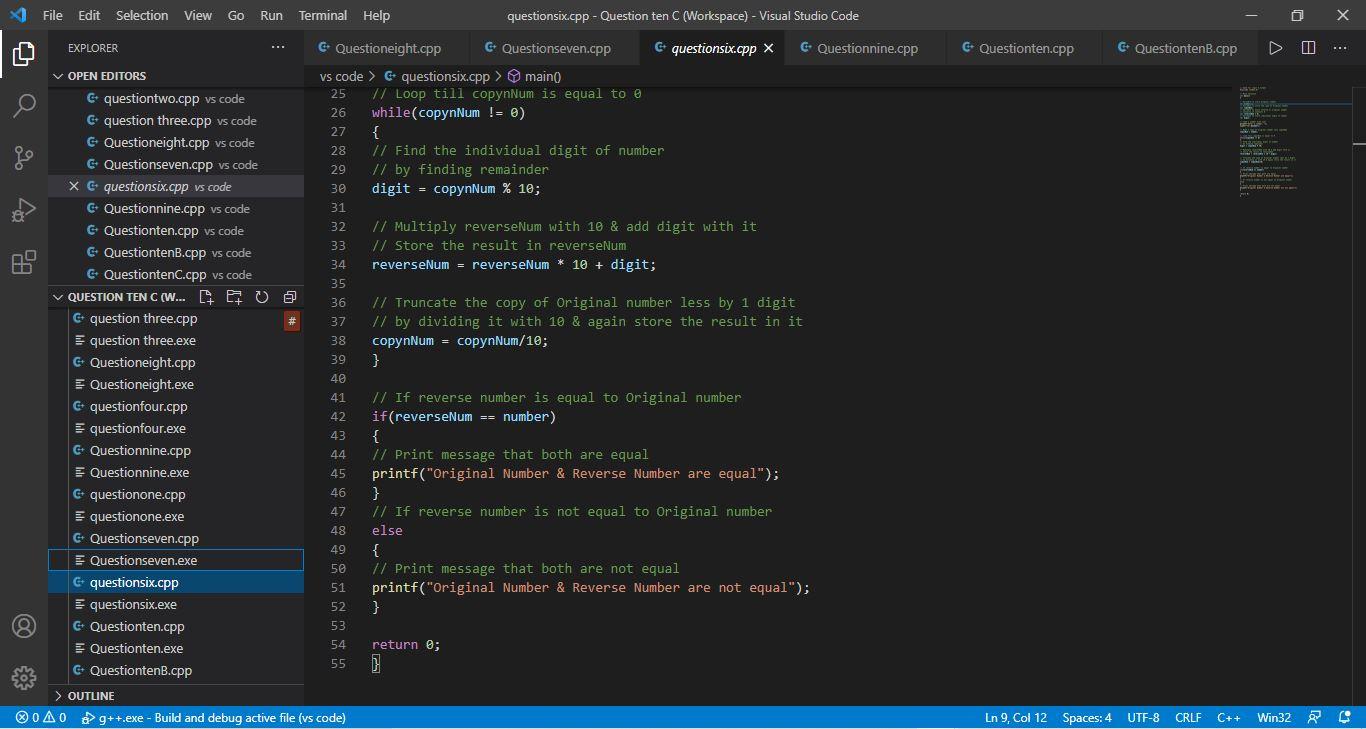Click the errors and warnings count

(41, 717)
